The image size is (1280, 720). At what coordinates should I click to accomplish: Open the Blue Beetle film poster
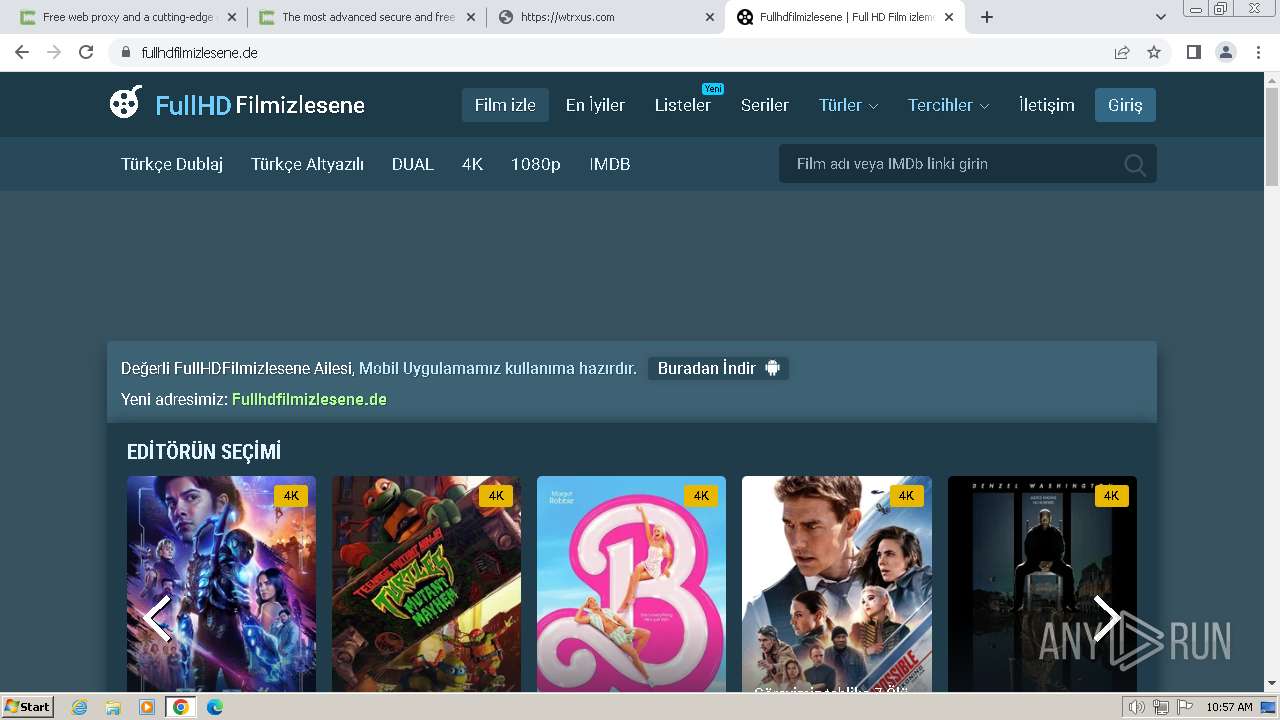[221, 584]
